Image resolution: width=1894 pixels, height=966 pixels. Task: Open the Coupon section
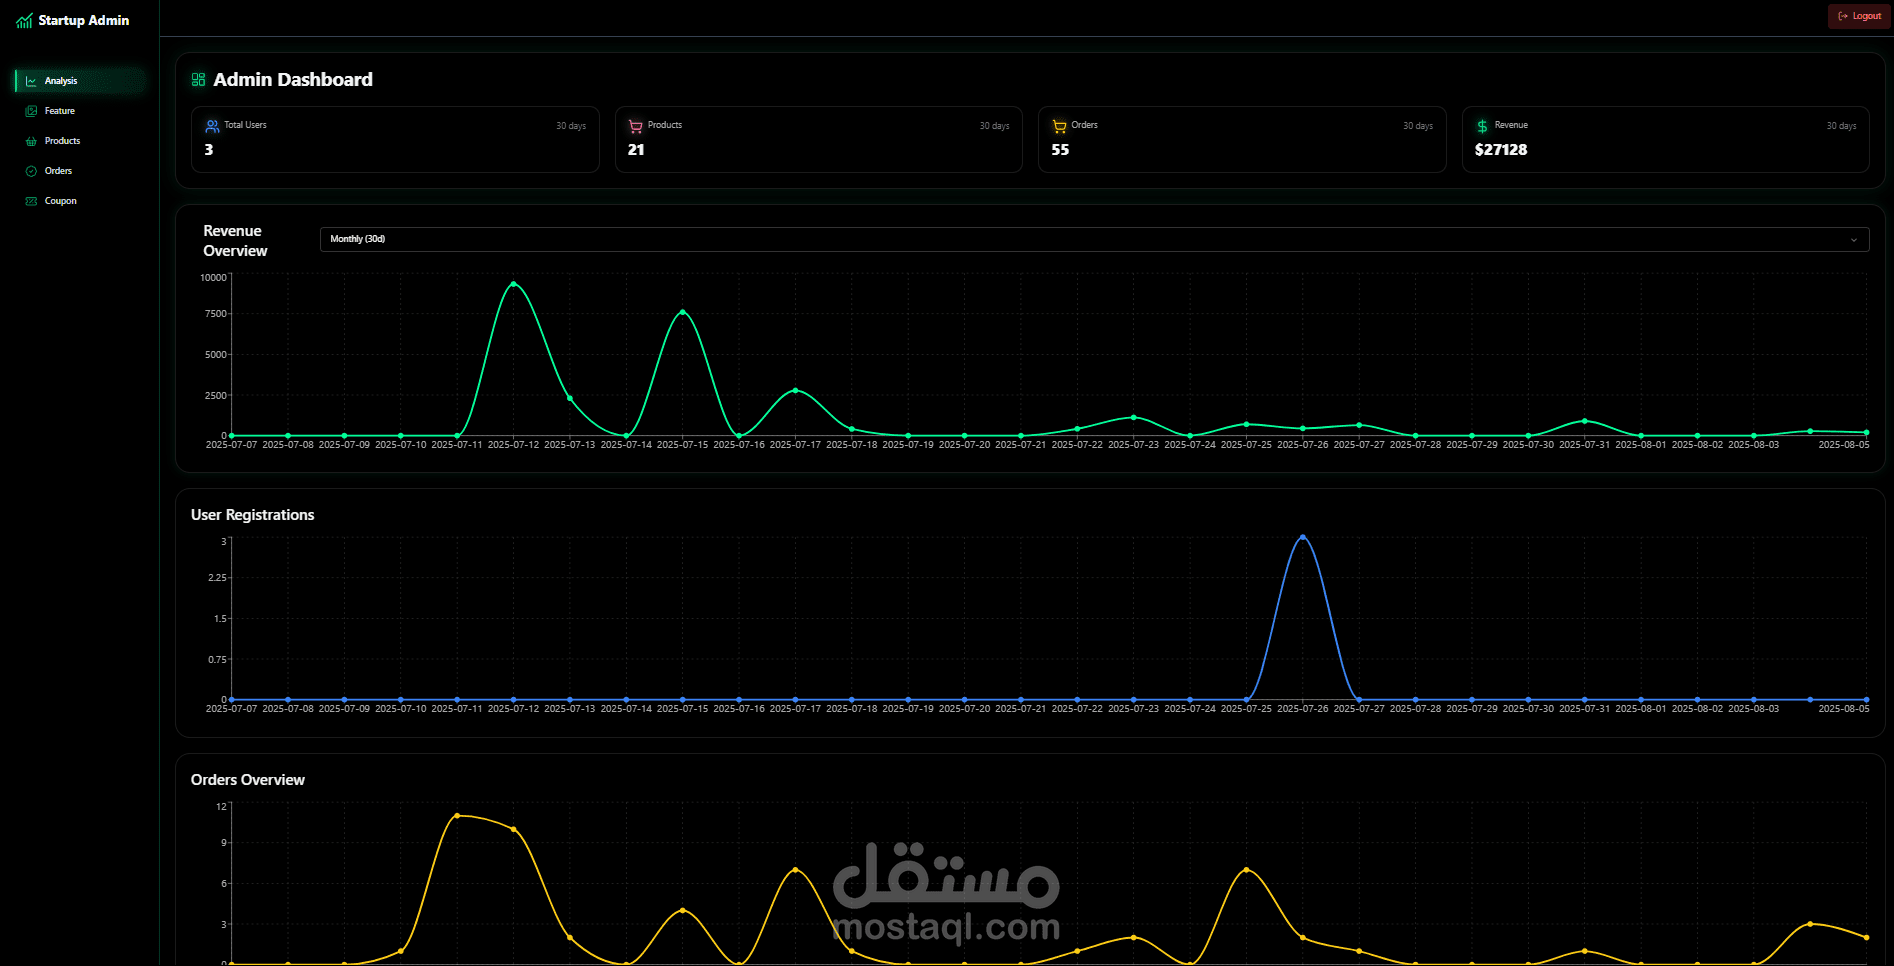(80, 201)
